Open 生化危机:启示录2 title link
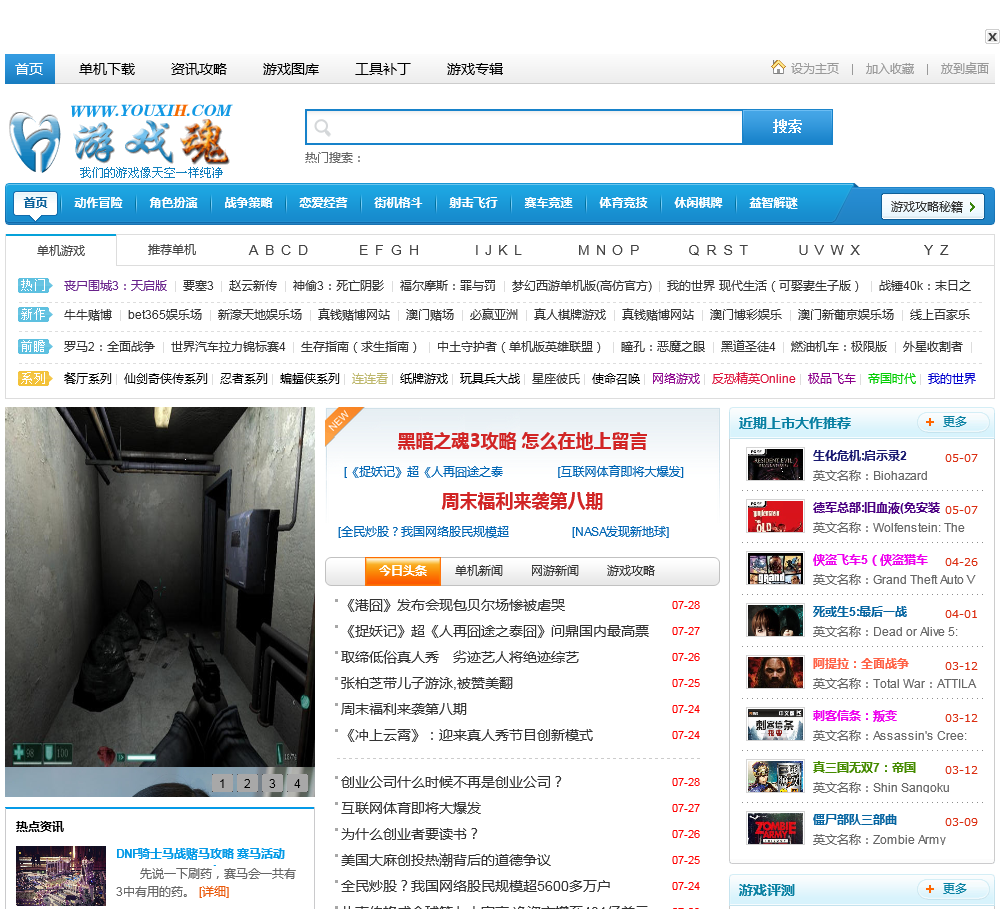This screenshot has width=1000, height=909. coord(860,456)
